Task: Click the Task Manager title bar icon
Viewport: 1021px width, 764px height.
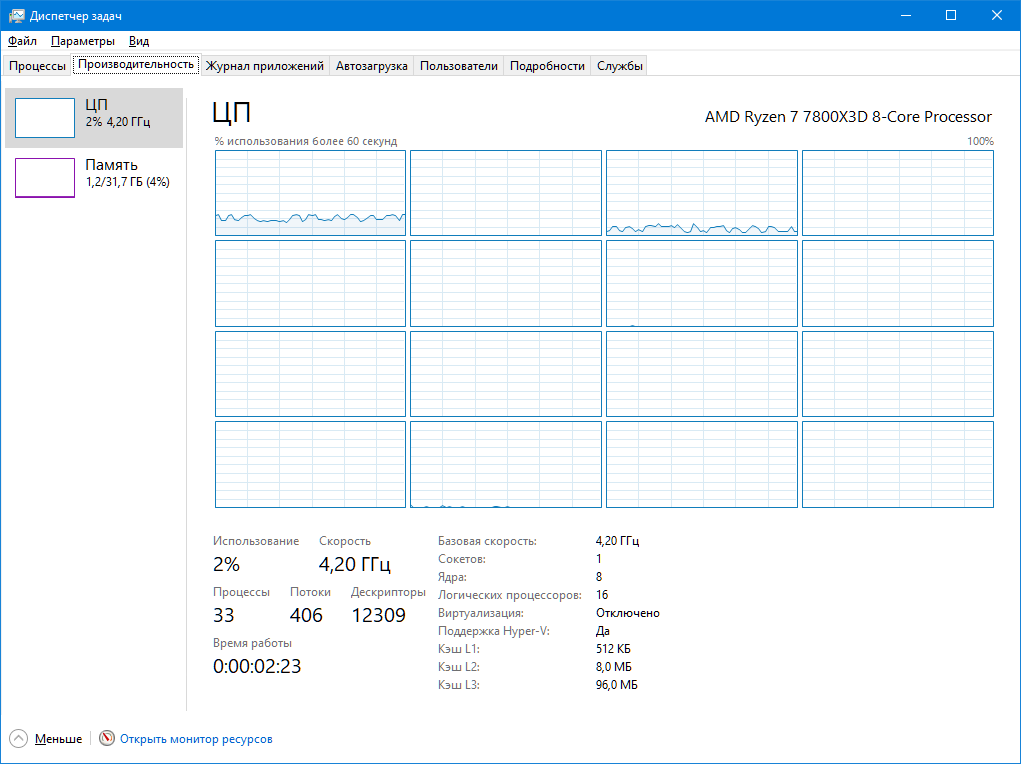Action: click(16, 16)
